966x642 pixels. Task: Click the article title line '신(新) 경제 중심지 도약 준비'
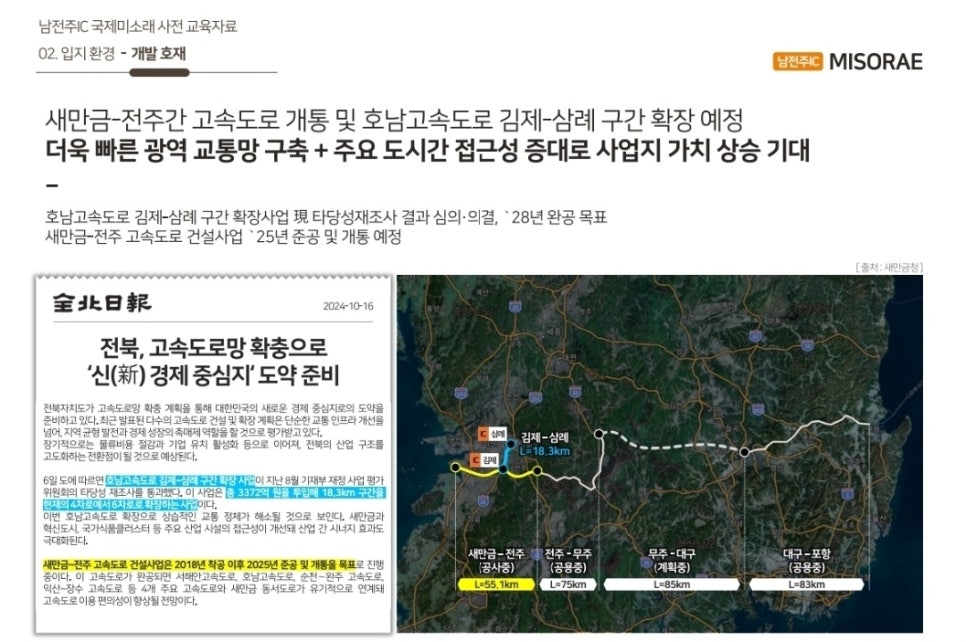click(213, 375)
